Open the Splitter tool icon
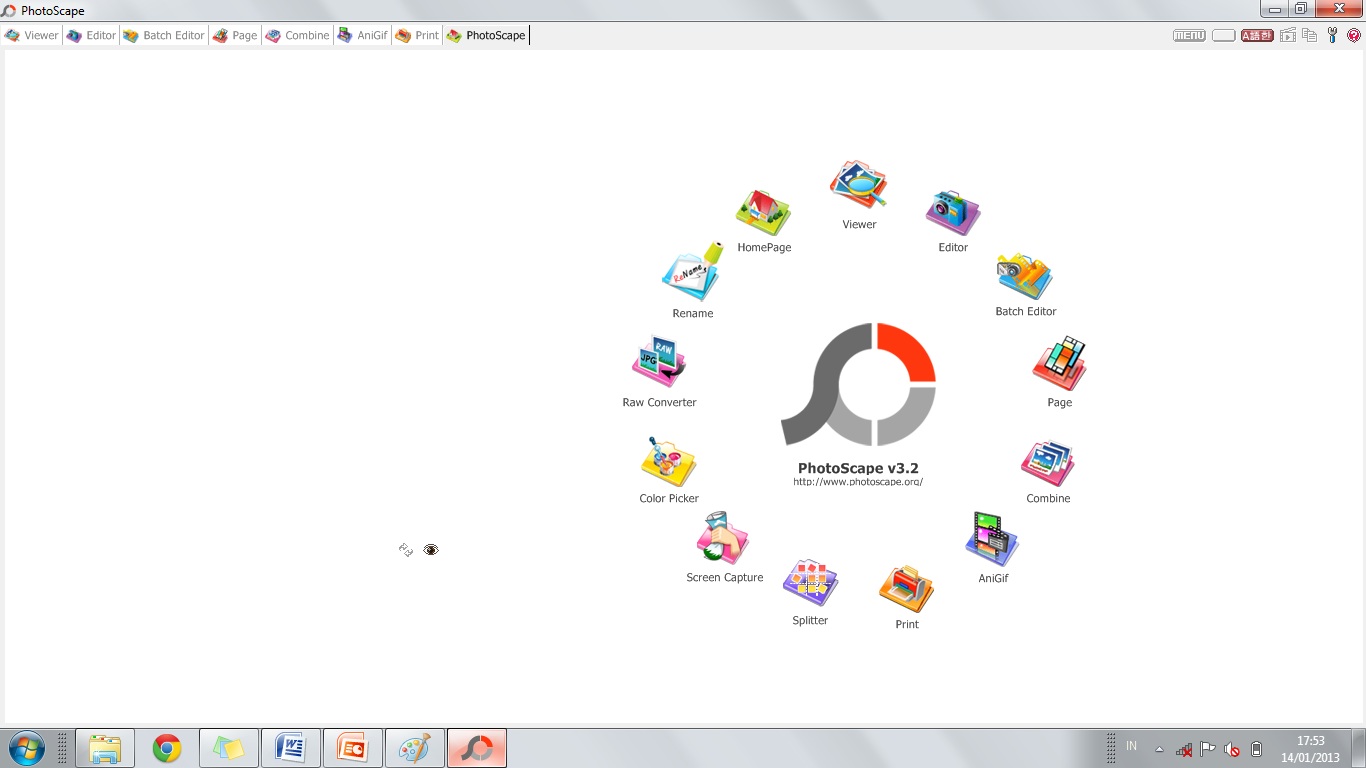The height and width of the screenshot is (768, 1366). (x=810, y=583)
